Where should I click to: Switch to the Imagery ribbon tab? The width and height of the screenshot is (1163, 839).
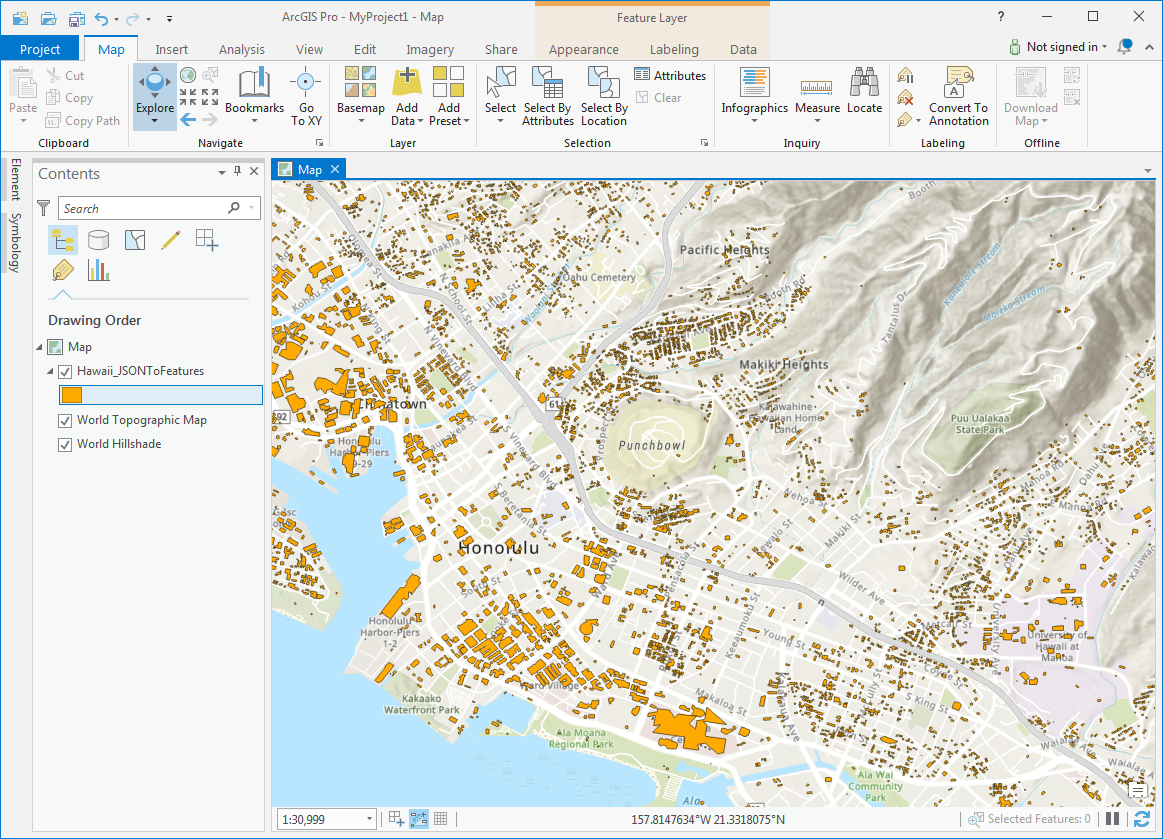tap(430, 49)
